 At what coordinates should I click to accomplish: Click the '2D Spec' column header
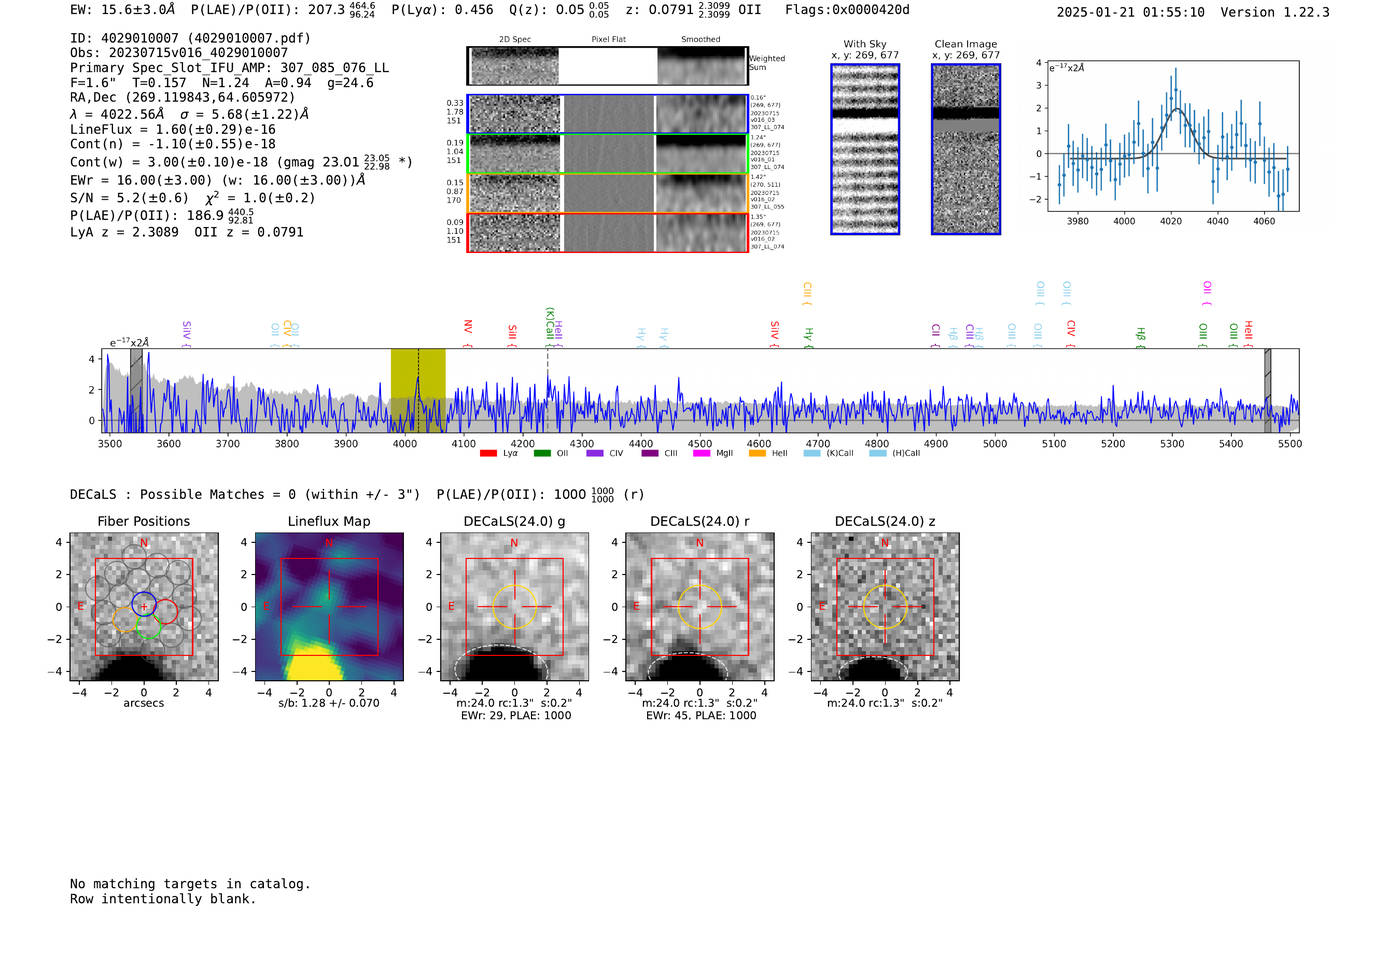tap(515, 40)
